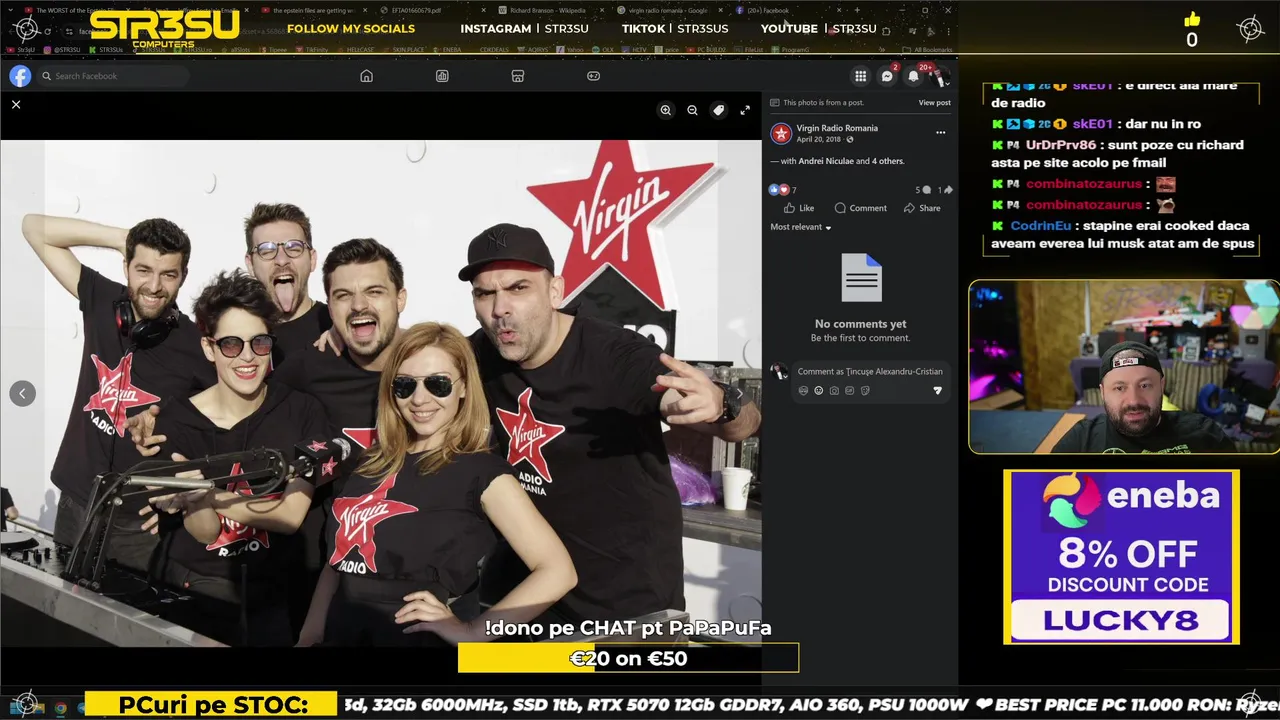Image resolution: width=1280 pixels, height=720 pixels.
Task: Click the Virgin Radio Romania avatar
Action: [781, 133]
